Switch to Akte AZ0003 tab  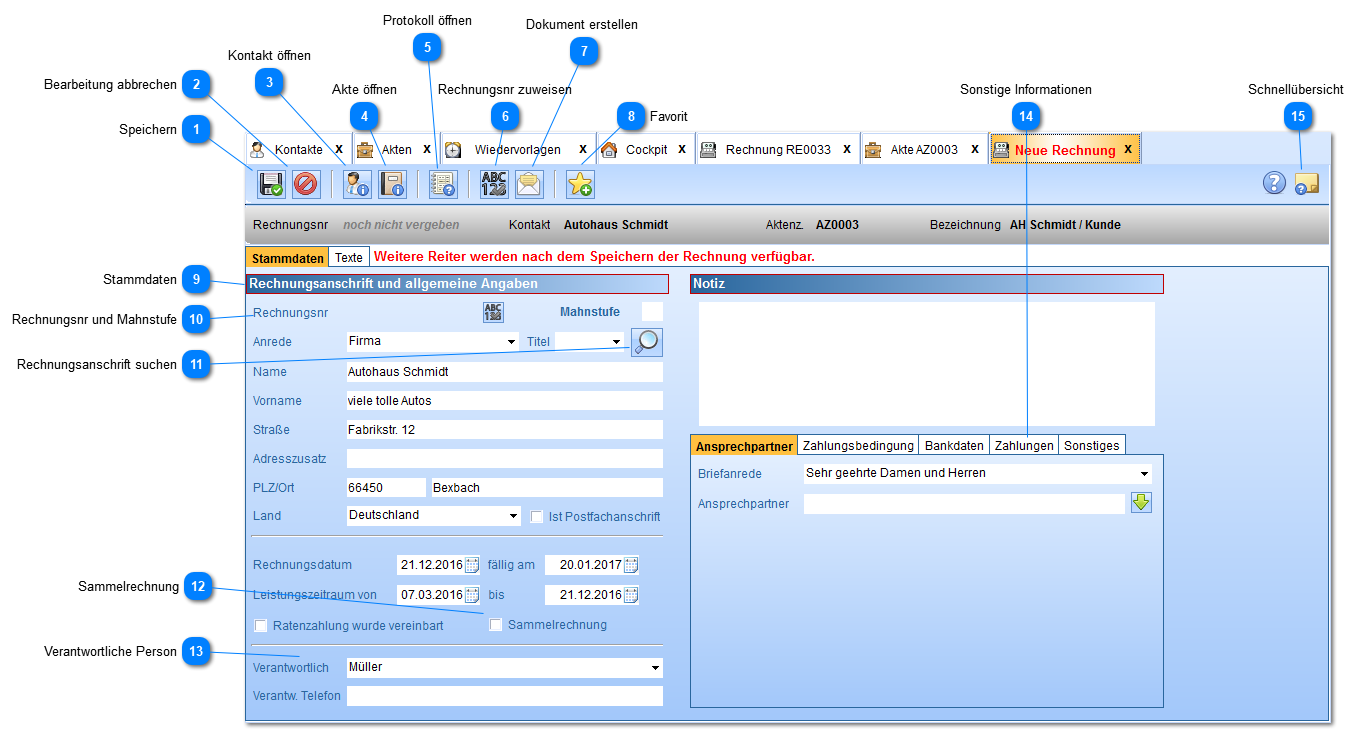pos(924,149)
